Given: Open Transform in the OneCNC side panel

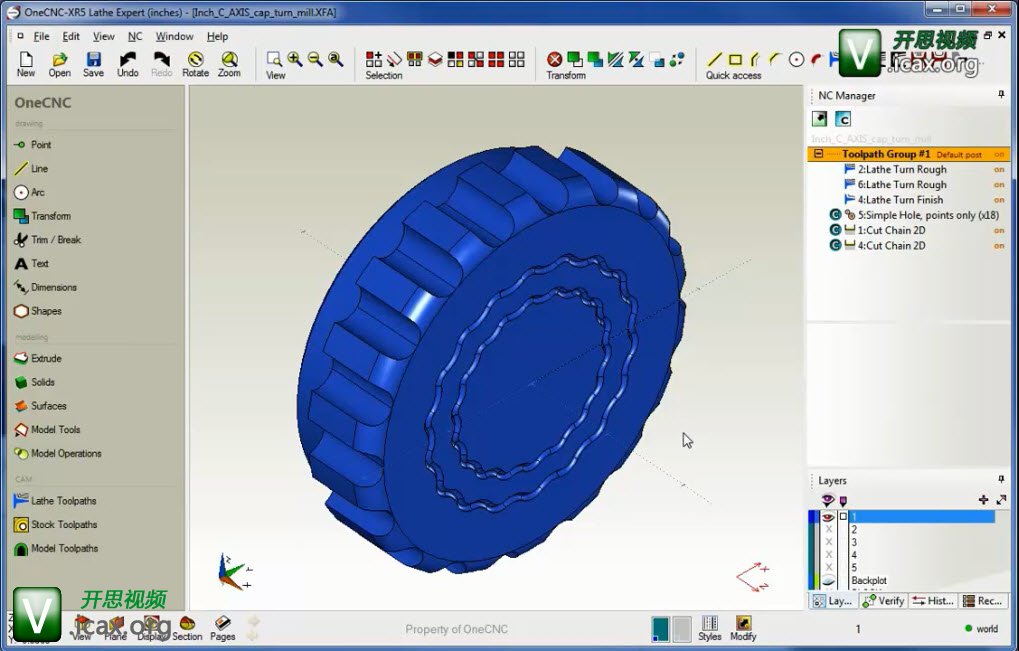Looking at the screenshot, I should 42,216.
